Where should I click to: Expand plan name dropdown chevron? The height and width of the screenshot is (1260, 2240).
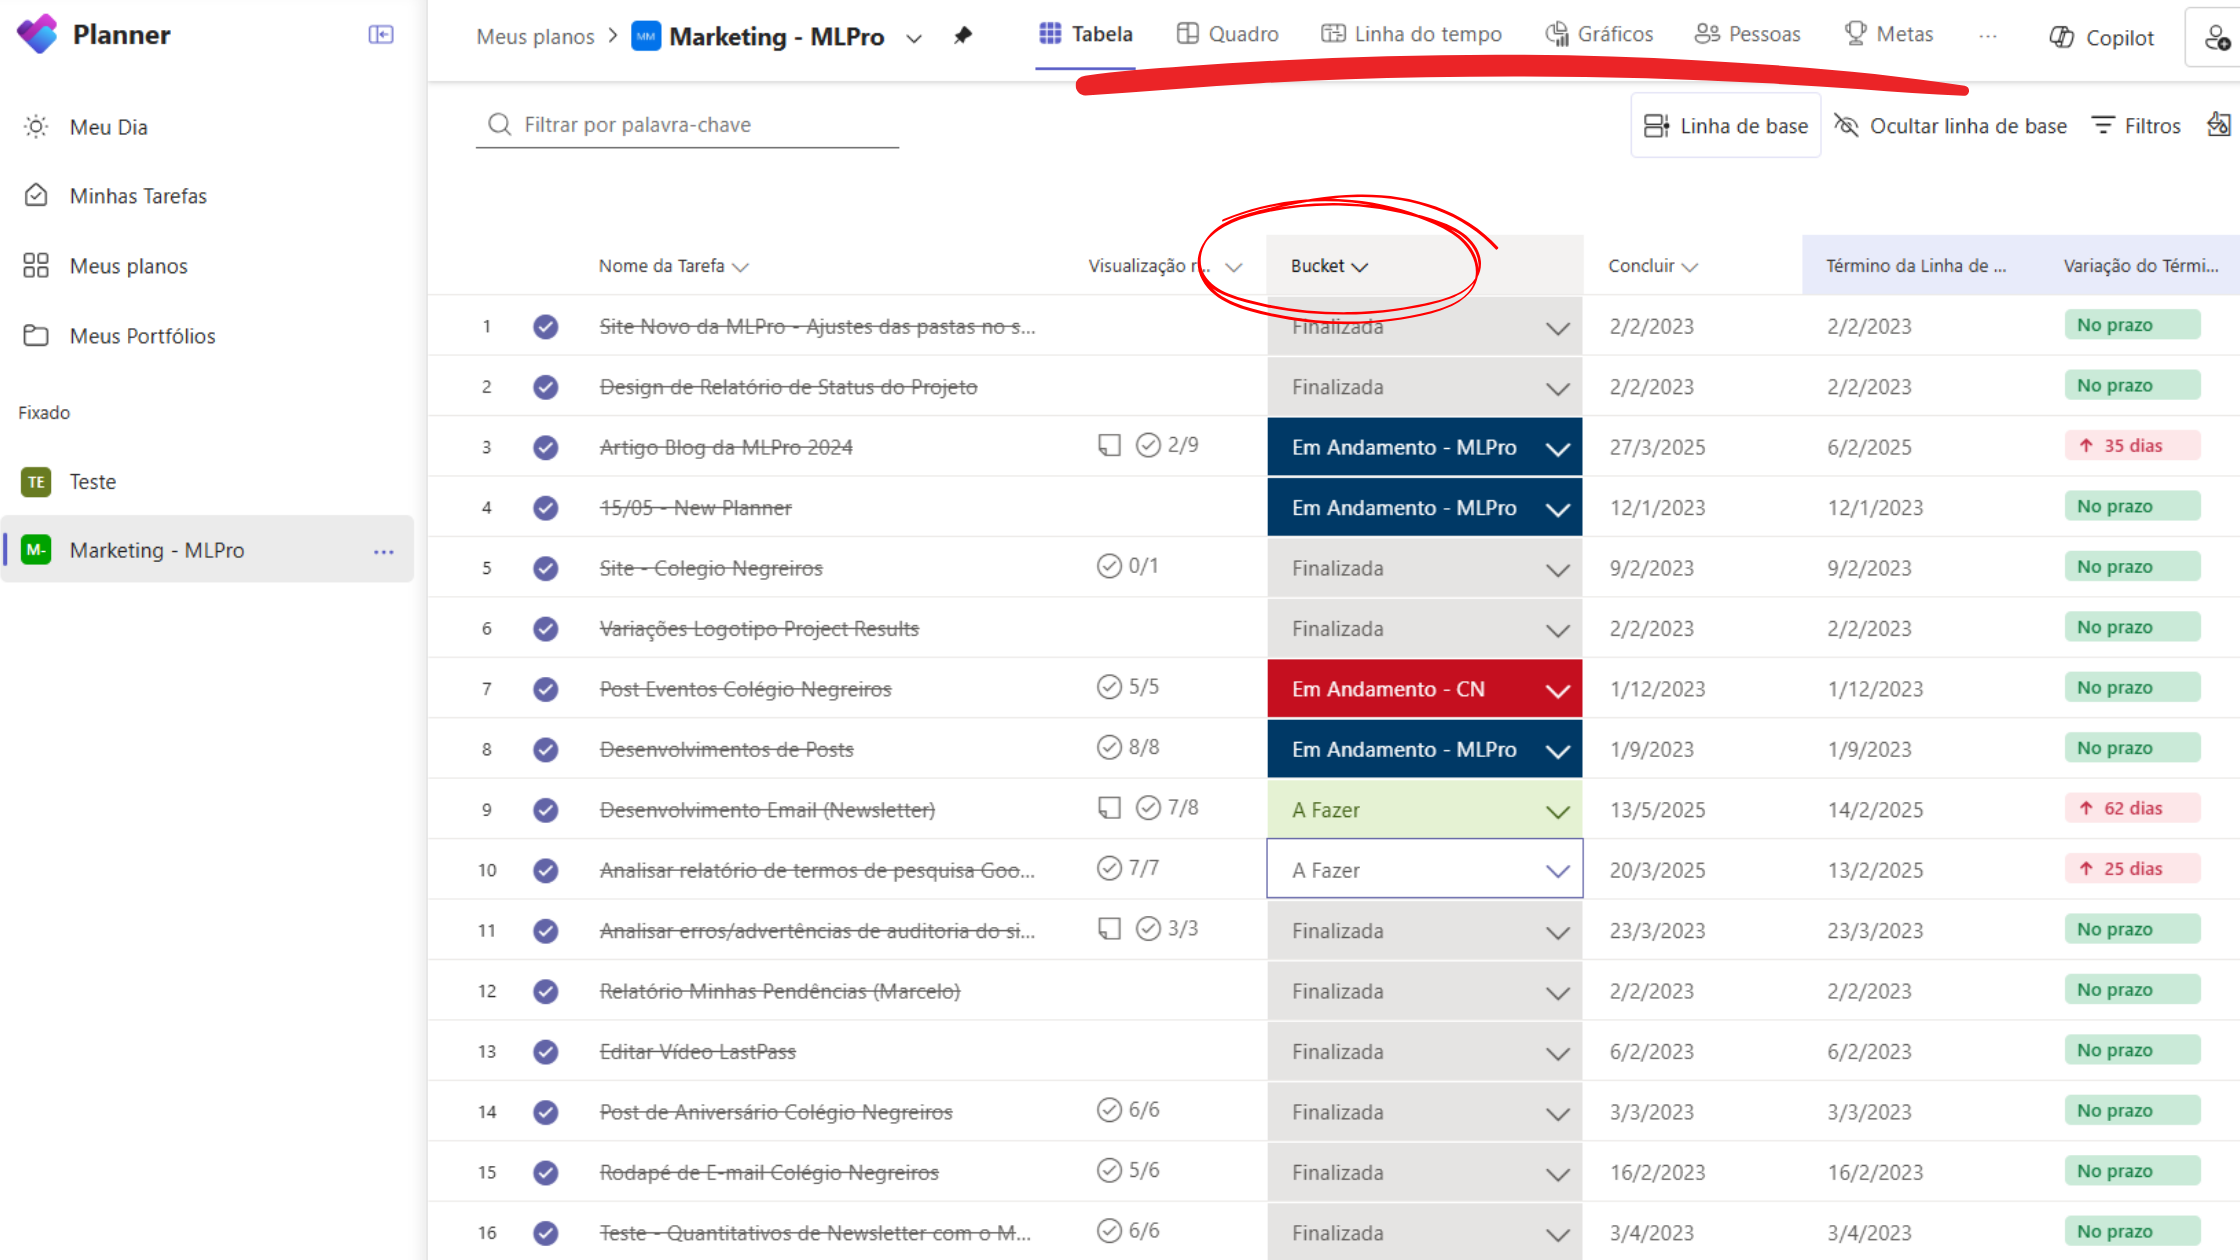coord(914,39)
